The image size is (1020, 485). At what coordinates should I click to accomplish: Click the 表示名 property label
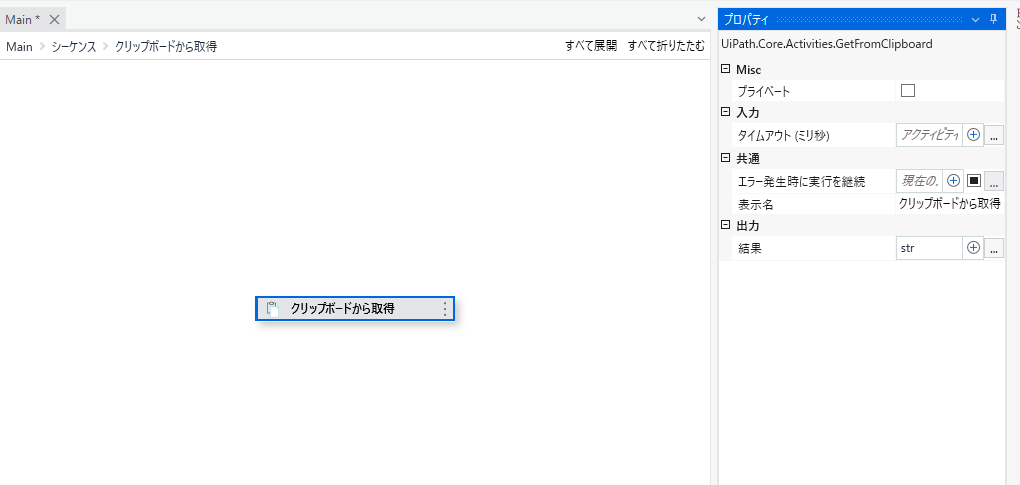tap(755, 204)
